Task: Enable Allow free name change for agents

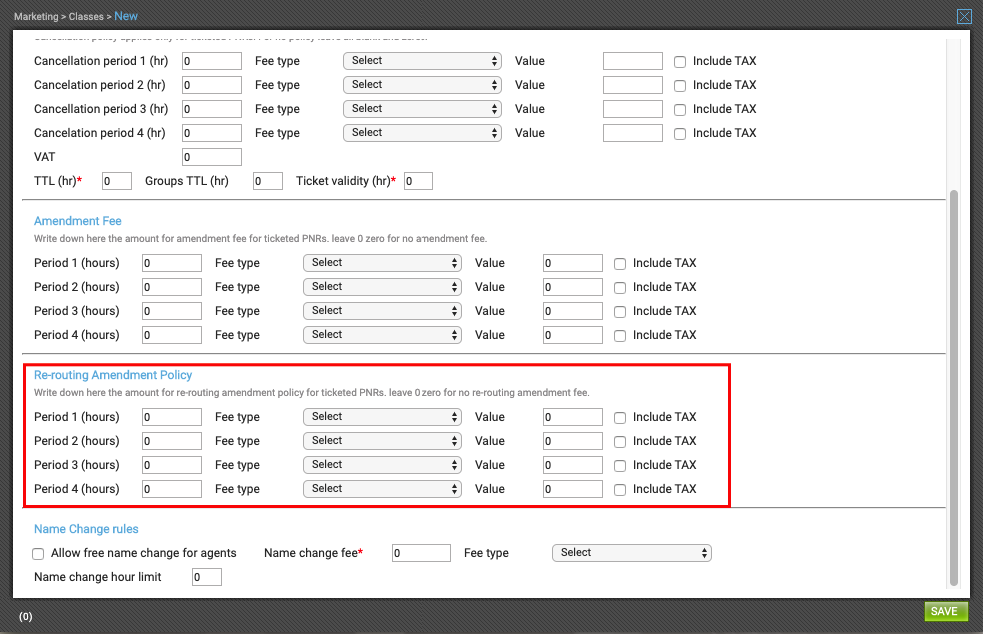Action: click(x=38, y=554)
